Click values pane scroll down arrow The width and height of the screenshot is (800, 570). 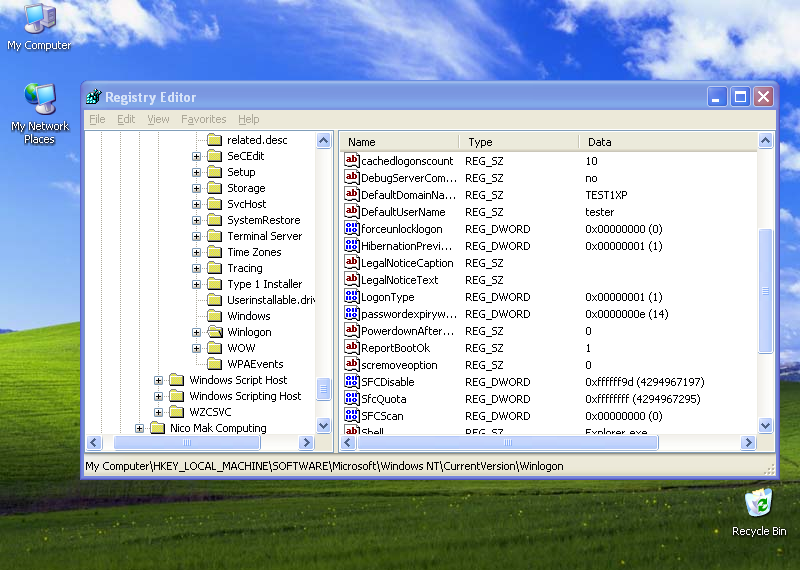(765, 425)
